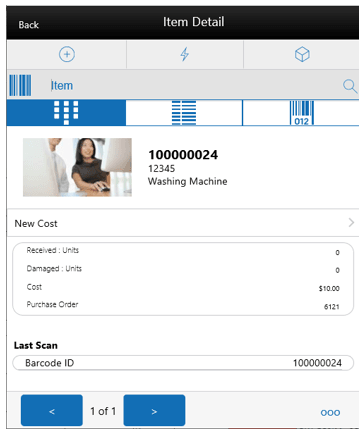The image size is (362, 435).
Task: Switch to the list view tab
Action: pos(184,113)
